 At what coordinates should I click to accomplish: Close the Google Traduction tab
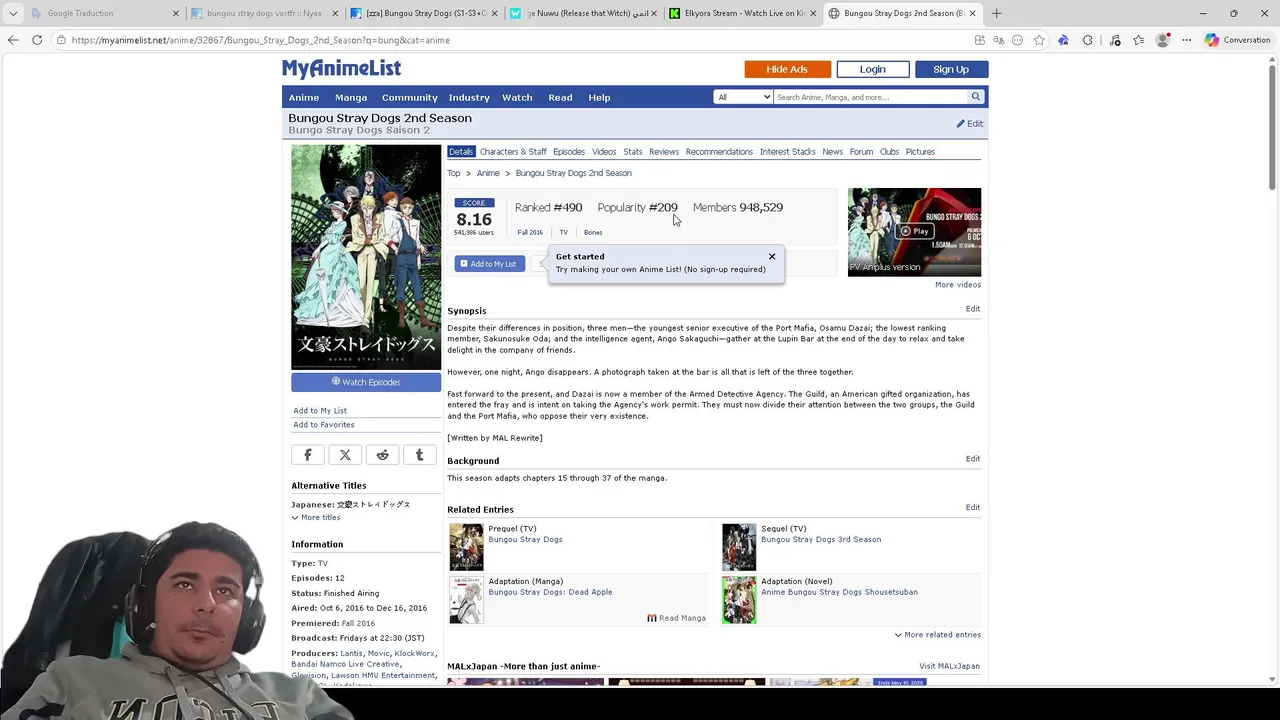176,13
